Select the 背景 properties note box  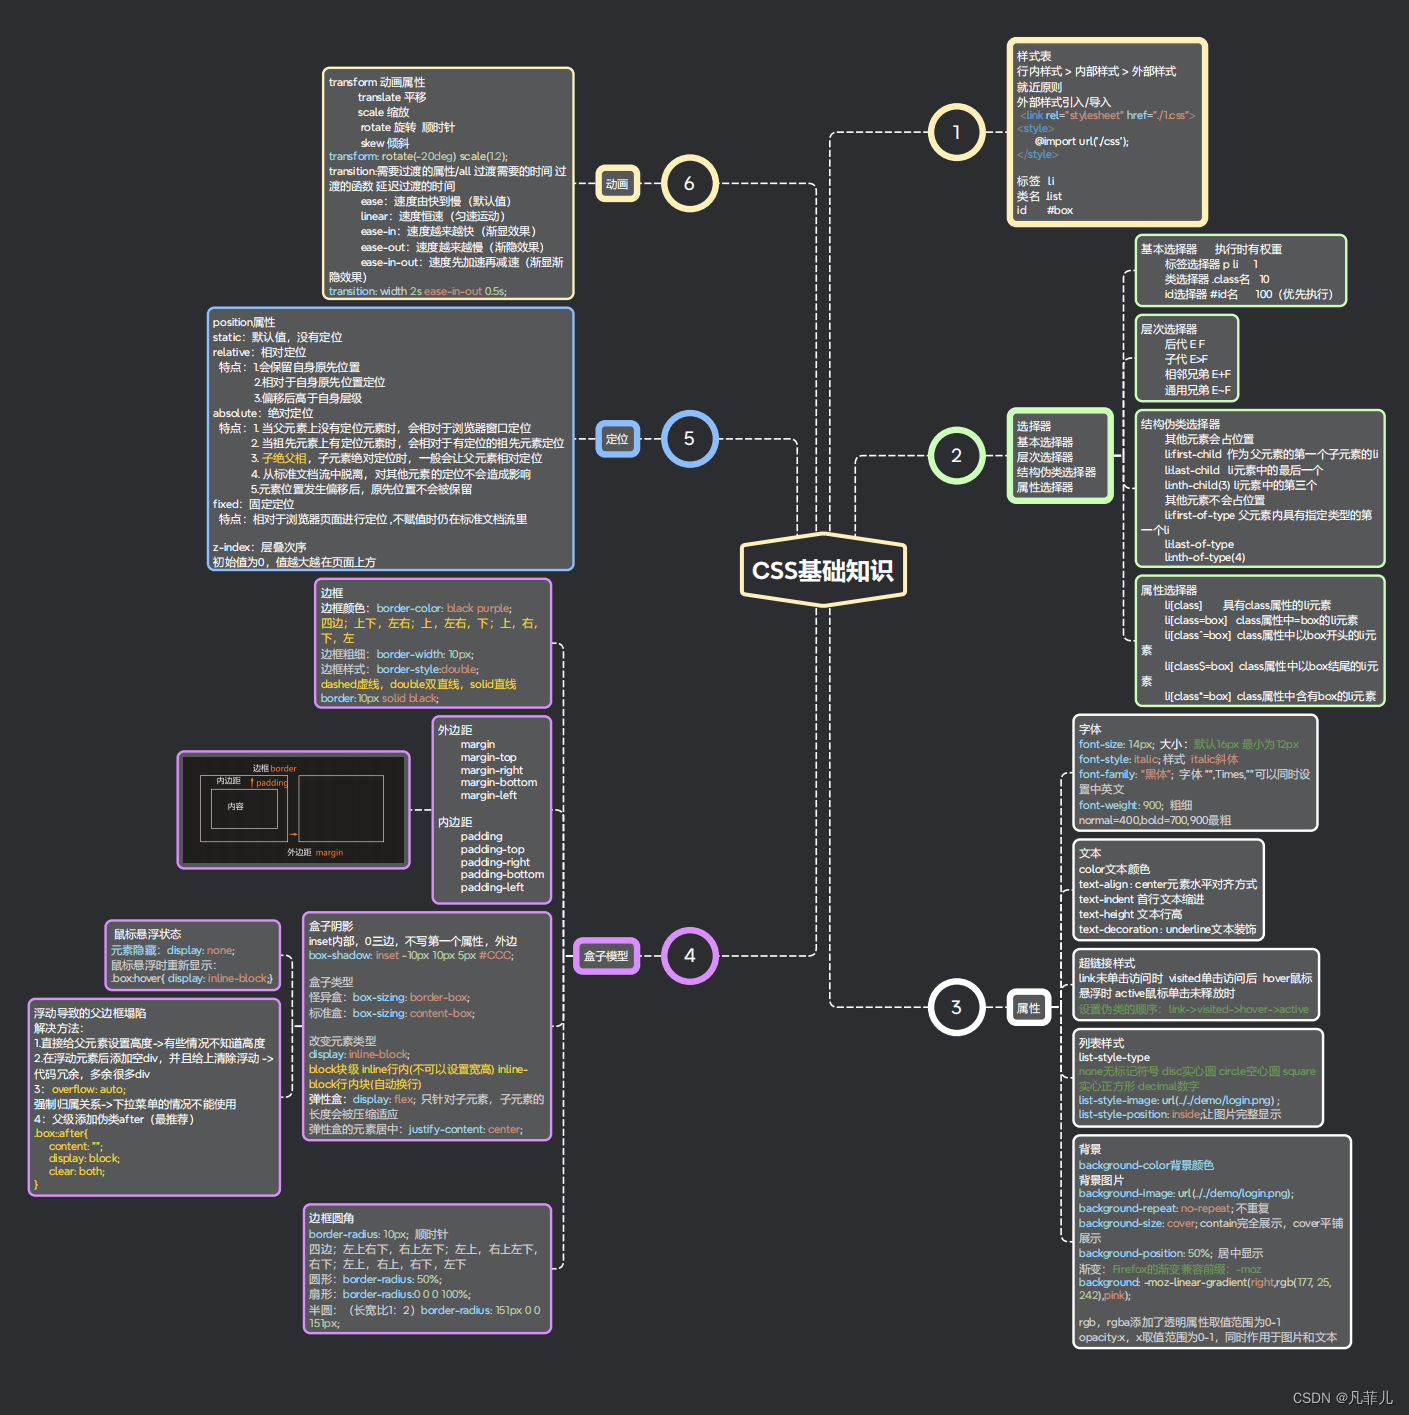coord(1212,1242)
